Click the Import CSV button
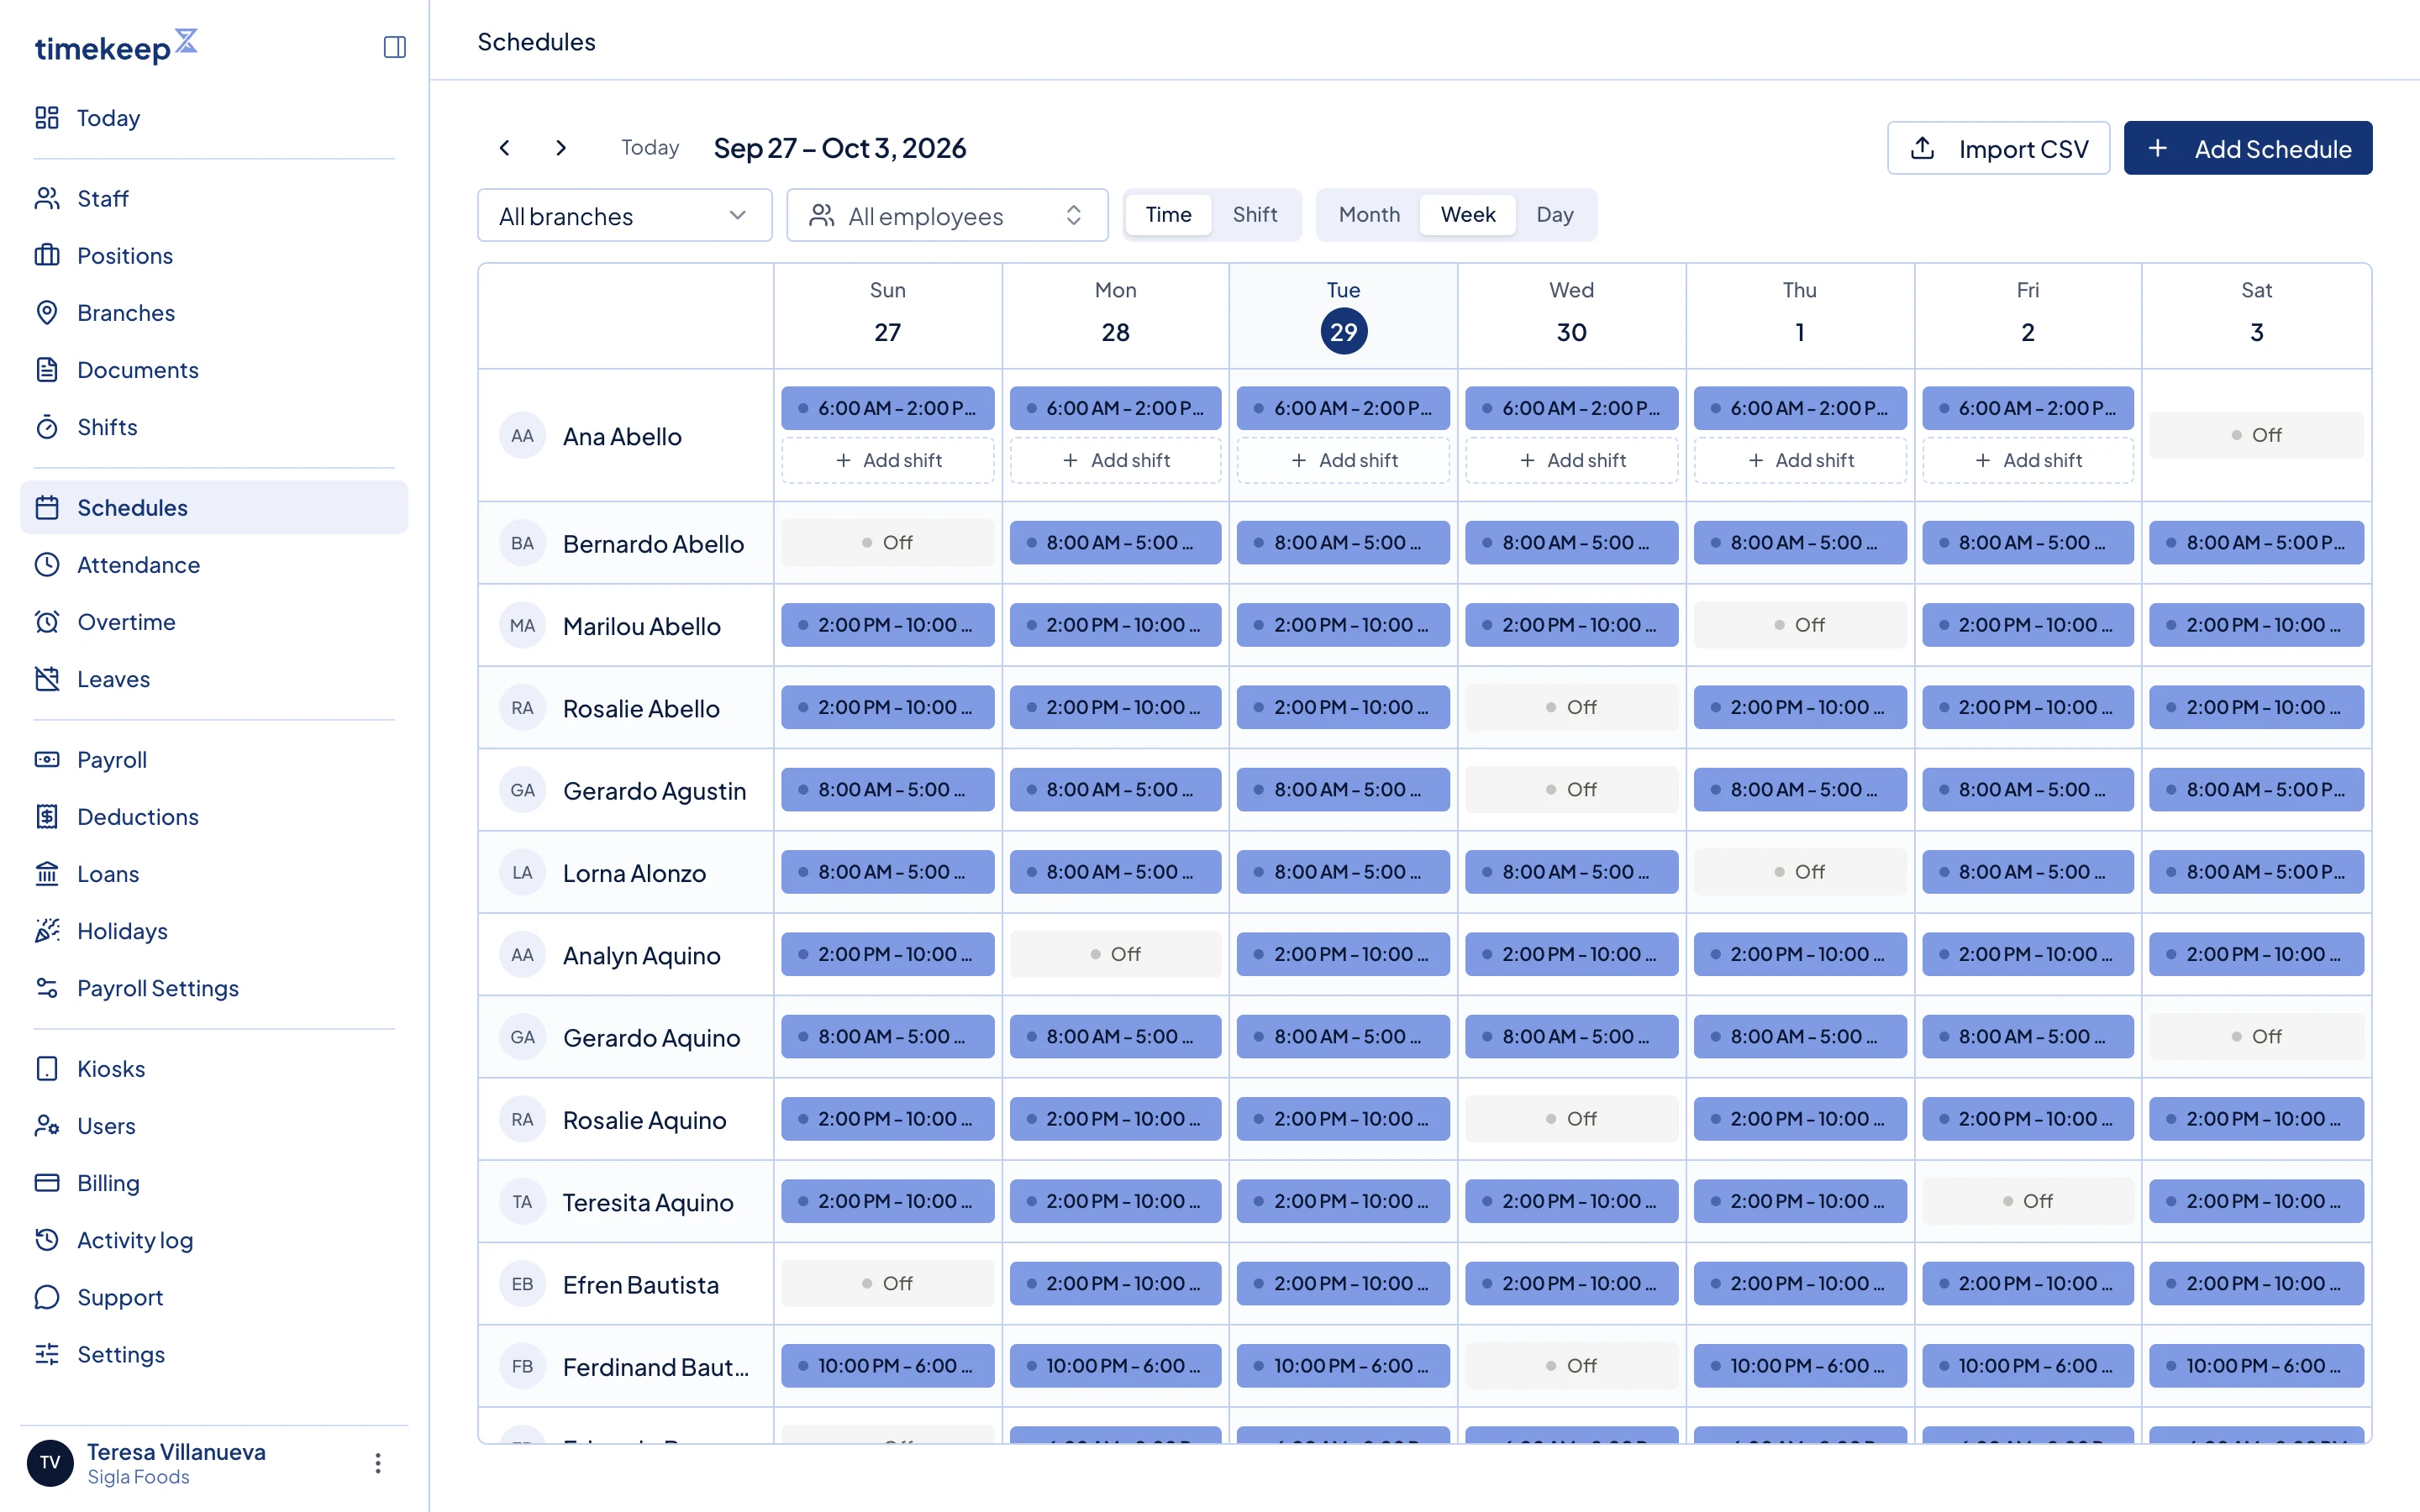Image resolution: width=2420 pixels, height=1512 pixels. click(1998, 148)
